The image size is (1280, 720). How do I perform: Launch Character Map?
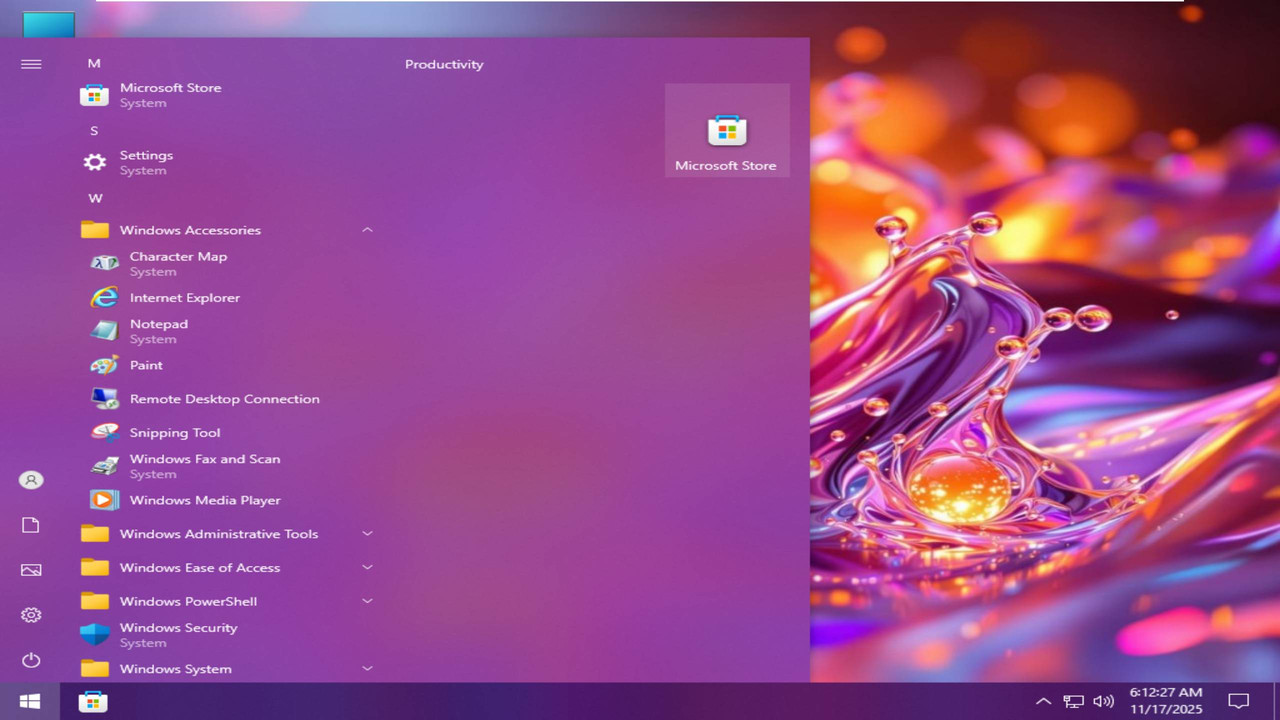tap(228, 263)
